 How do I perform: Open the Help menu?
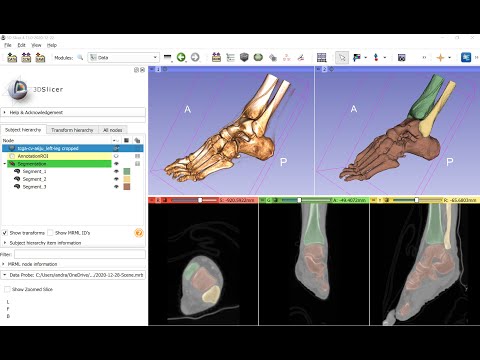52,45
